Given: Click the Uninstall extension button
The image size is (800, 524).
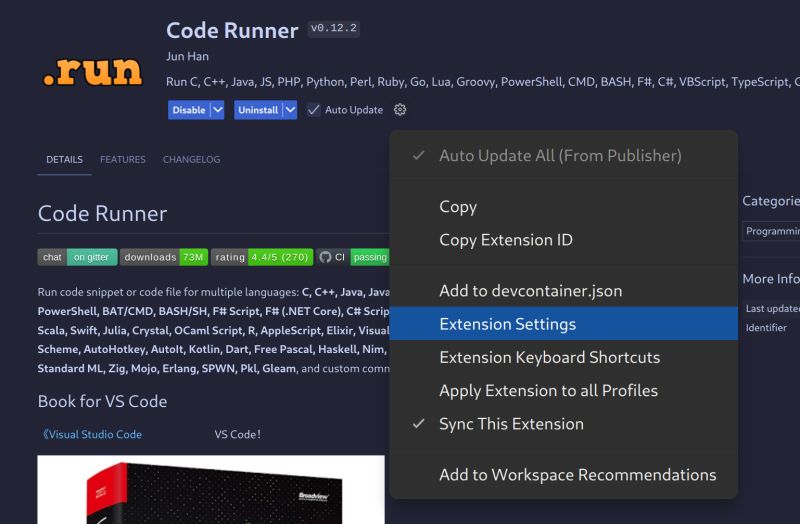Looking at the screenshot, I should (258, 110).
